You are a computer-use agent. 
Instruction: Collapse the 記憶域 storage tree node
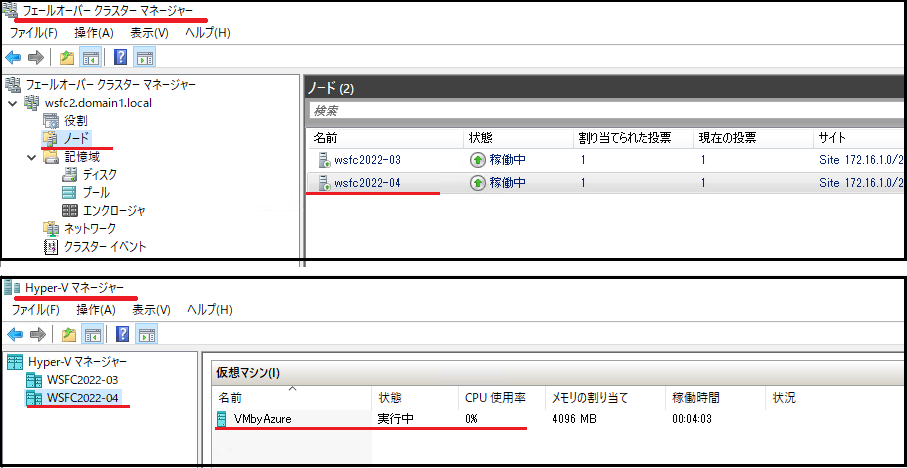coord(32,157)
